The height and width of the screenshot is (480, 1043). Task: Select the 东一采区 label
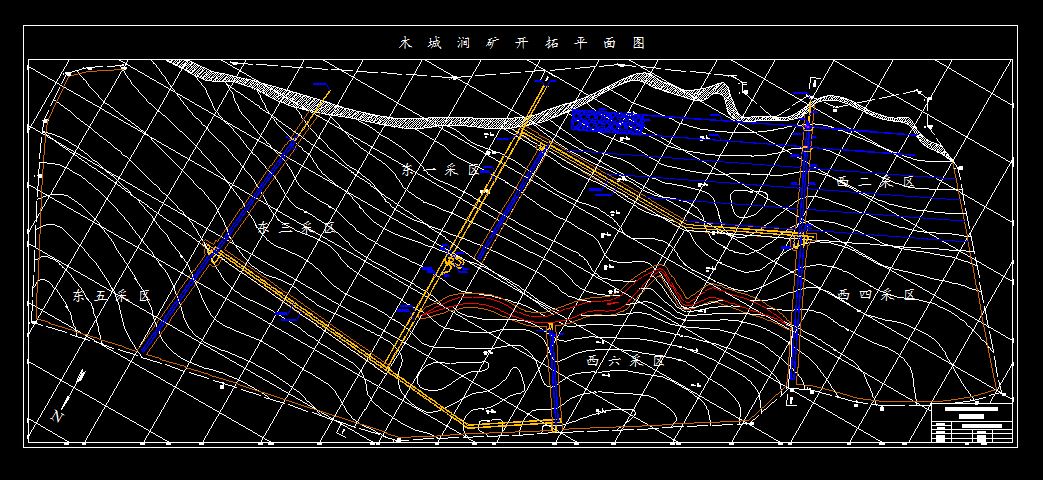tap(441, 170)
